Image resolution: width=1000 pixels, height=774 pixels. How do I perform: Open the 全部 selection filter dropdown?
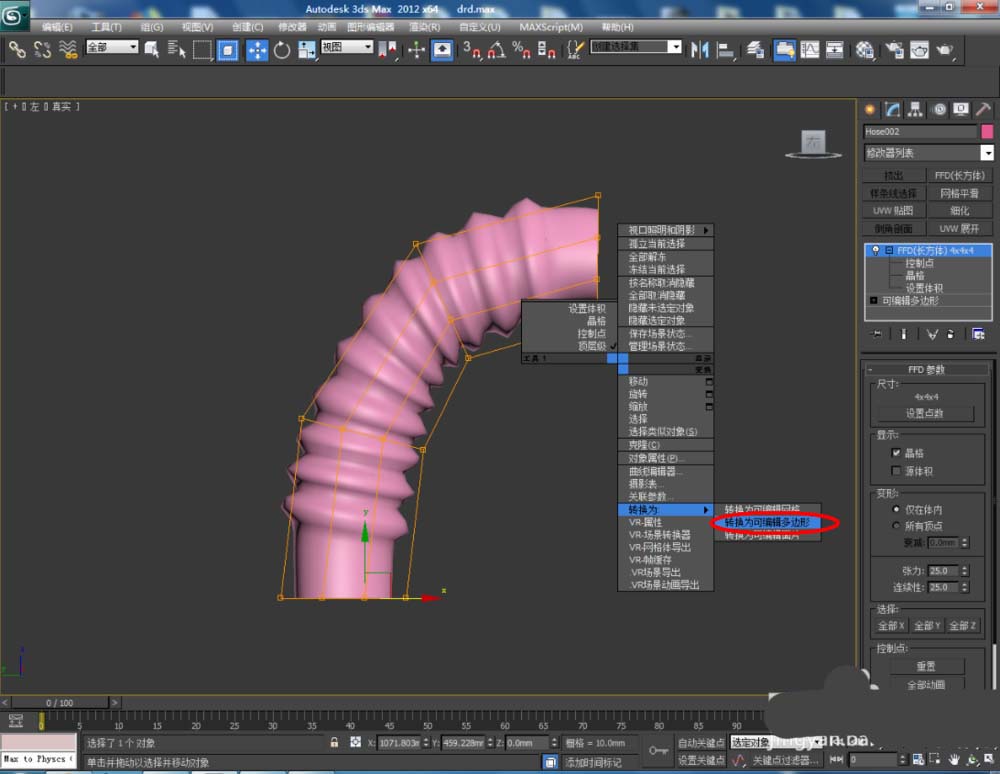(112, 47)
